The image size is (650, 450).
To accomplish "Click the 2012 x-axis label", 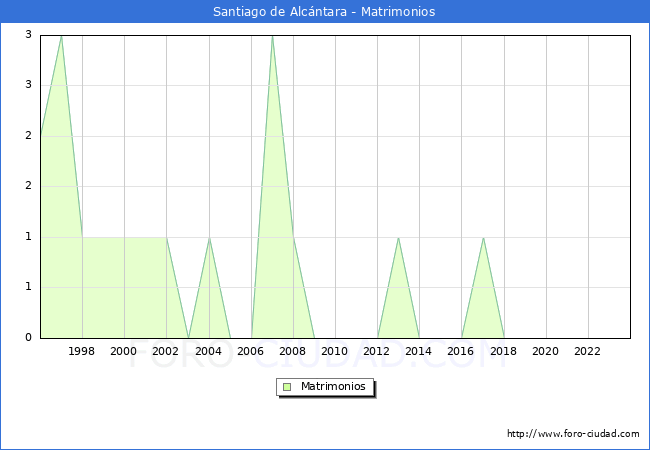I will point(376,351).
